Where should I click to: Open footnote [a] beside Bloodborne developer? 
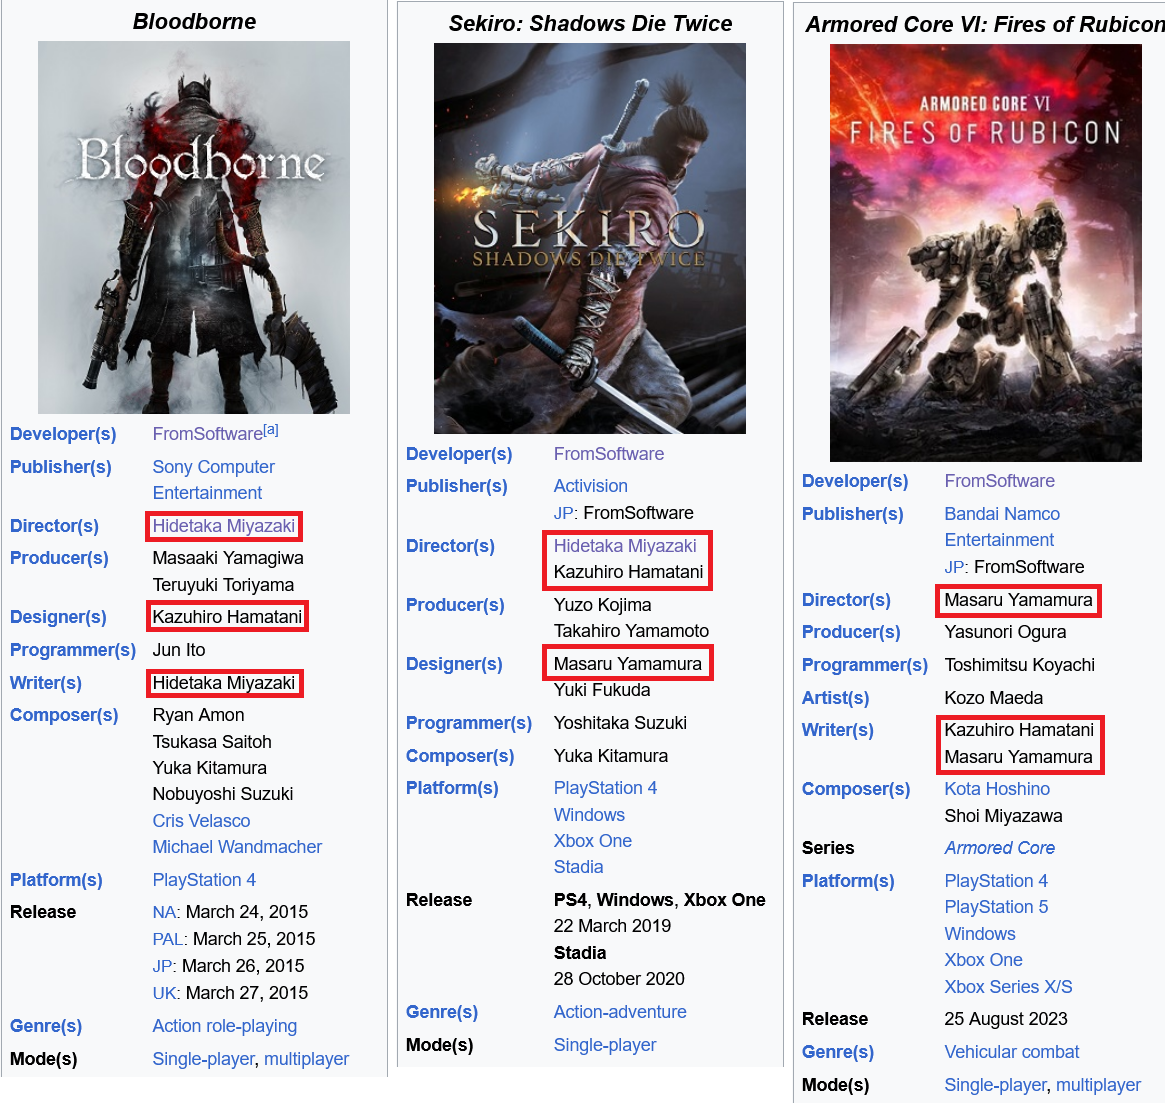(271, 430)
